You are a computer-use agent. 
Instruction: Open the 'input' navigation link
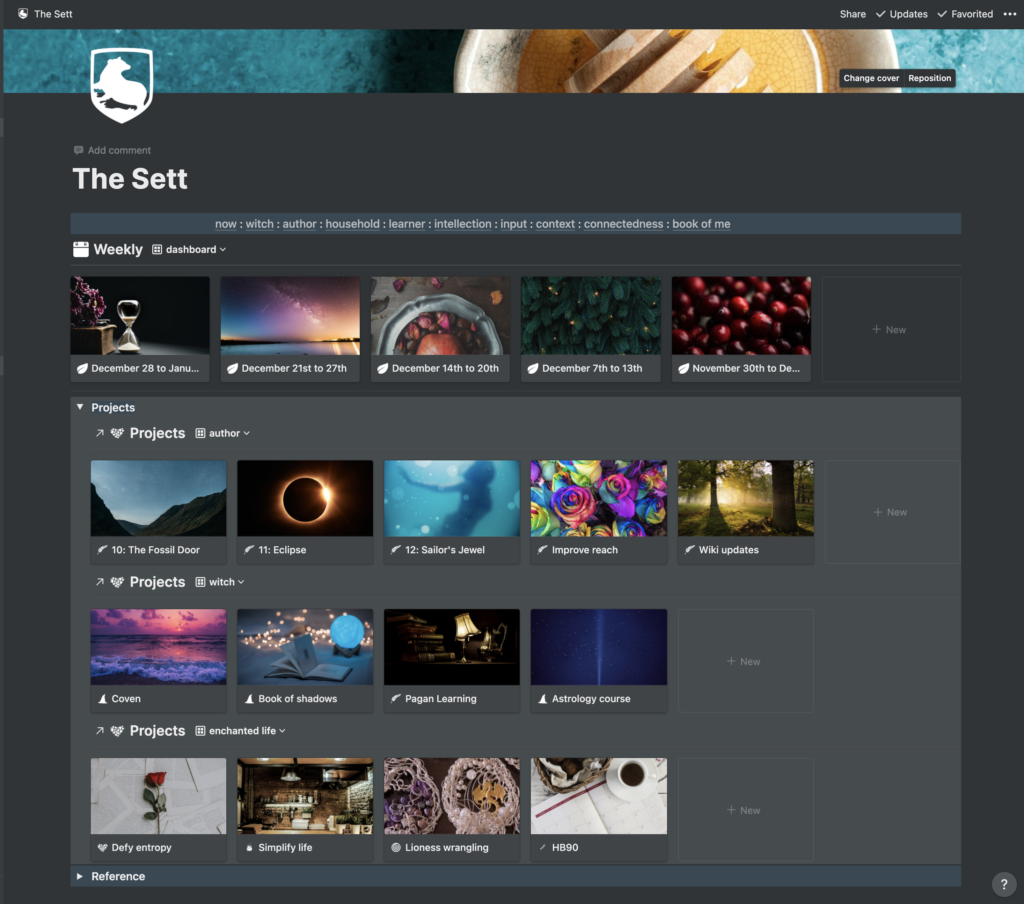coord(513,224)
